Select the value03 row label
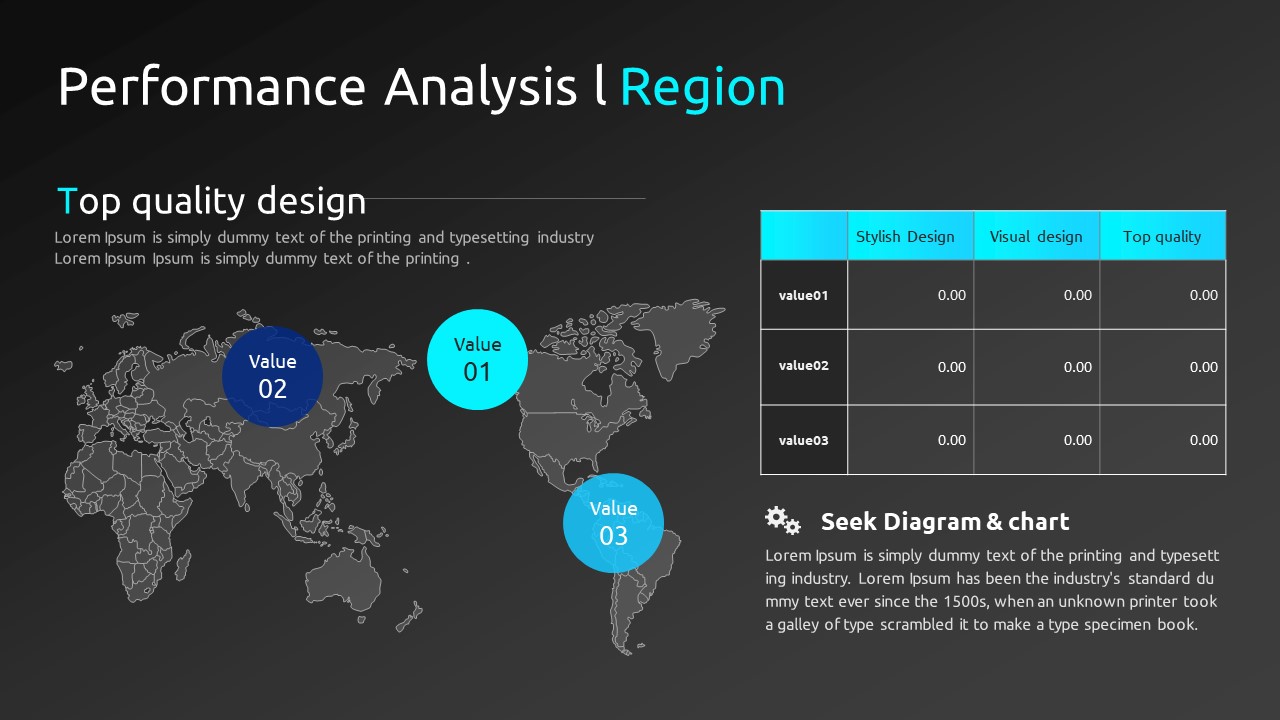The width and height of the screenshot is (1280, 720). pyautogui.click(x=804, y=440)
